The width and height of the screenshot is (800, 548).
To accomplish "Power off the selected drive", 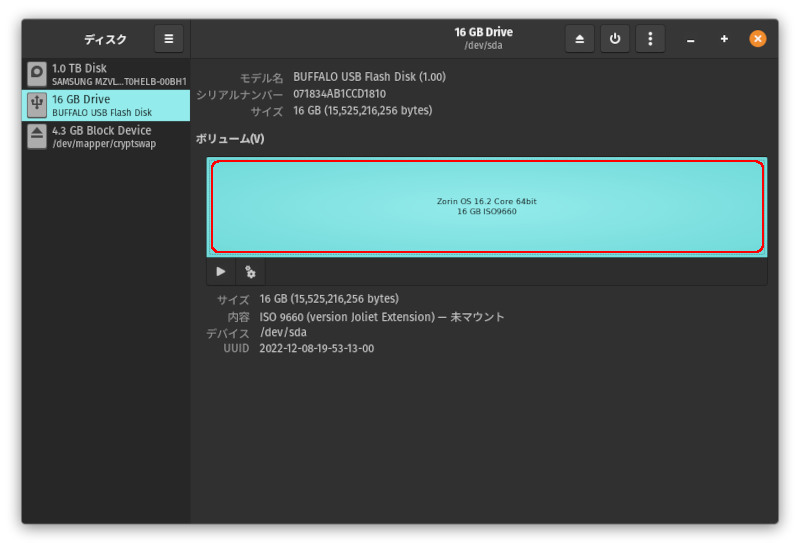I will (x=615, y=39).
